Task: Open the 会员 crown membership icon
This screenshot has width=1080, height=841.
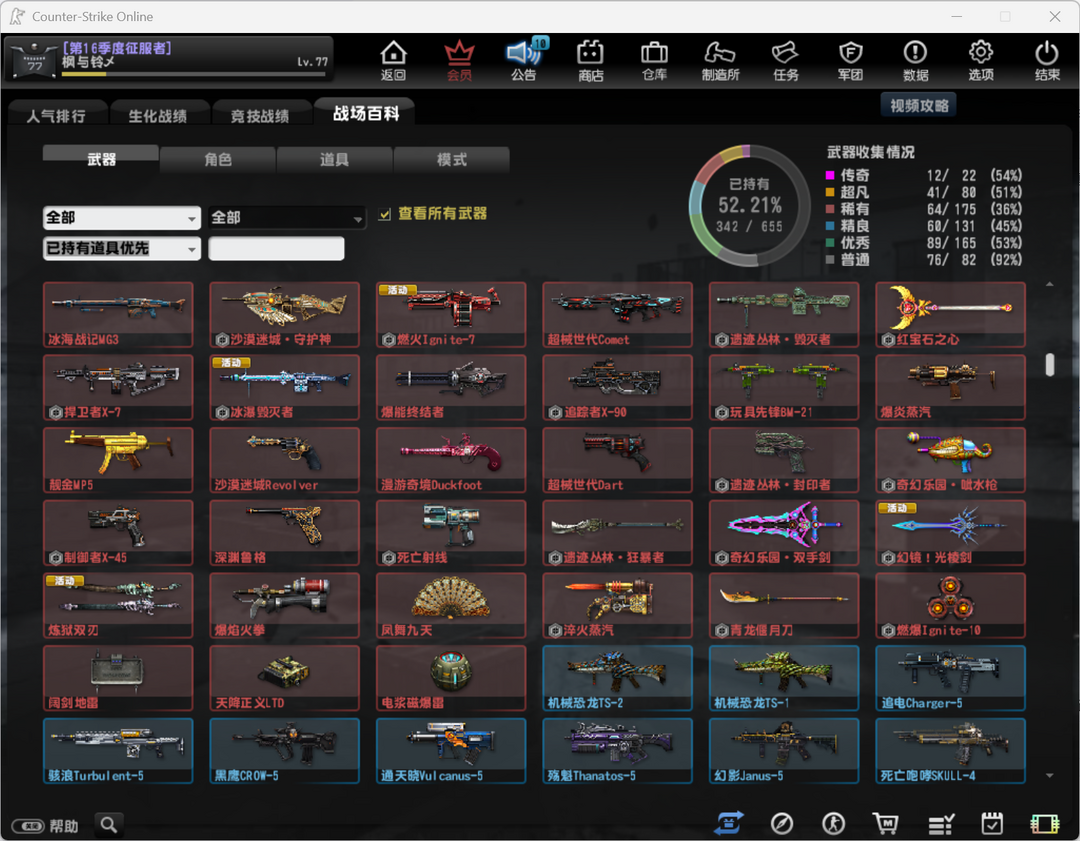Action: pyautogui.click(x=459, y=61)
